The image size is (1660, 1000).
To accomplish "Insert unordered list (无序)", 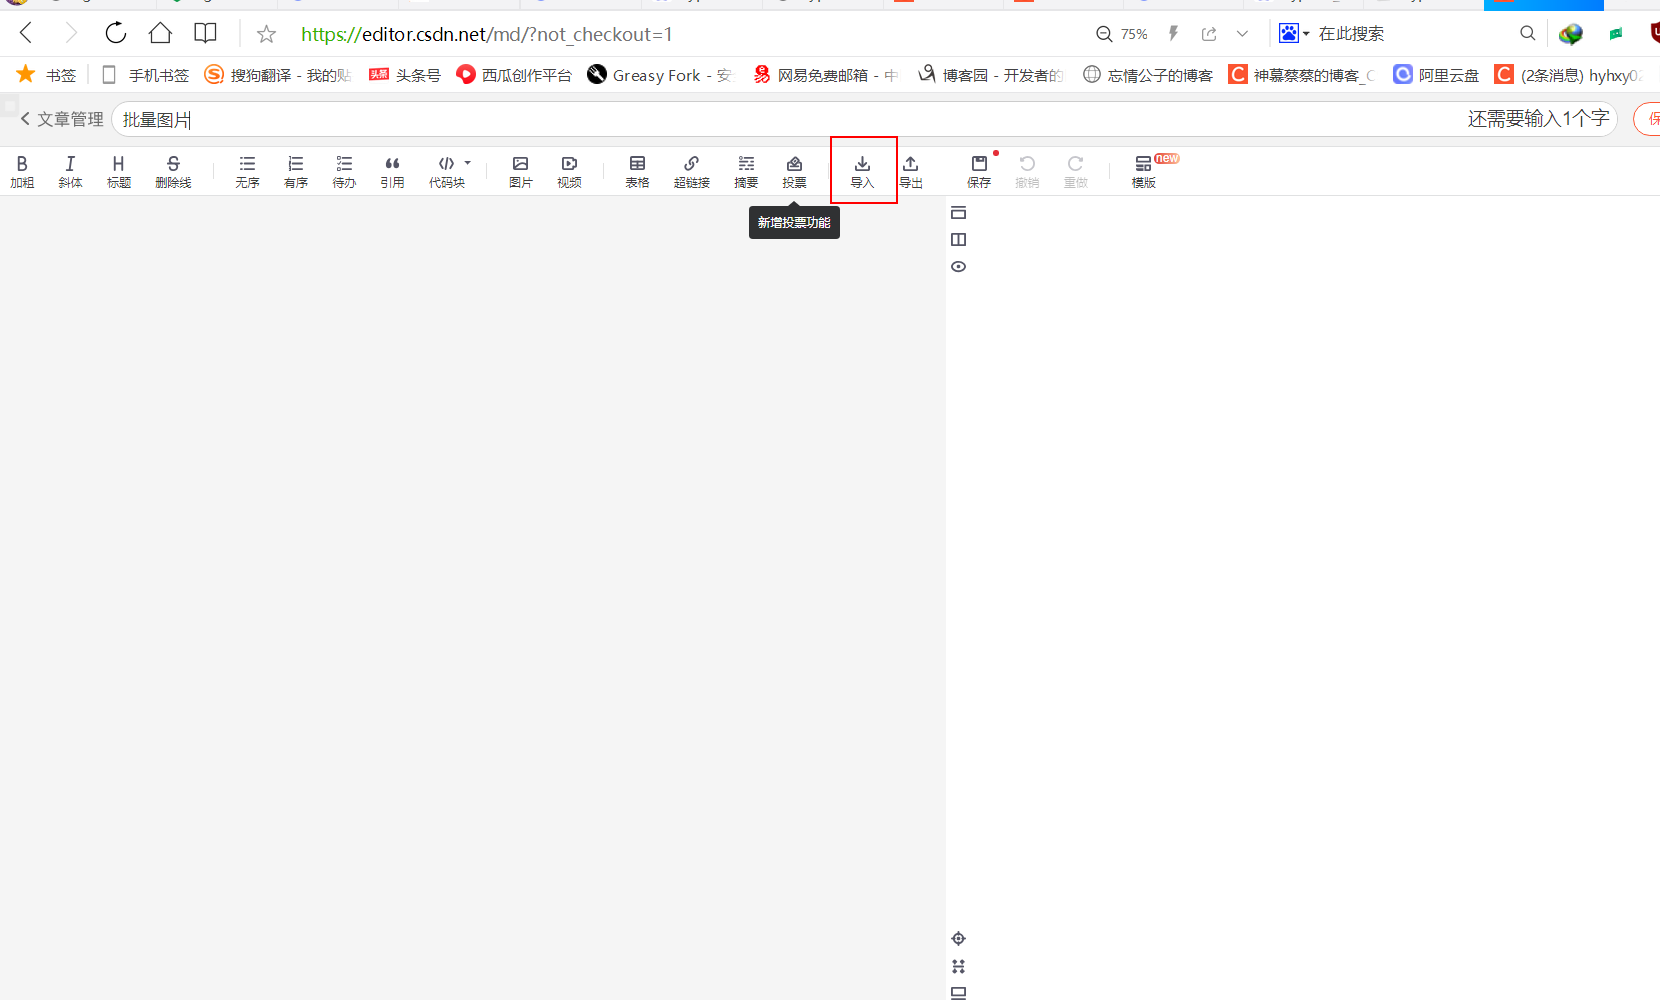I will [x=247, y=171].
